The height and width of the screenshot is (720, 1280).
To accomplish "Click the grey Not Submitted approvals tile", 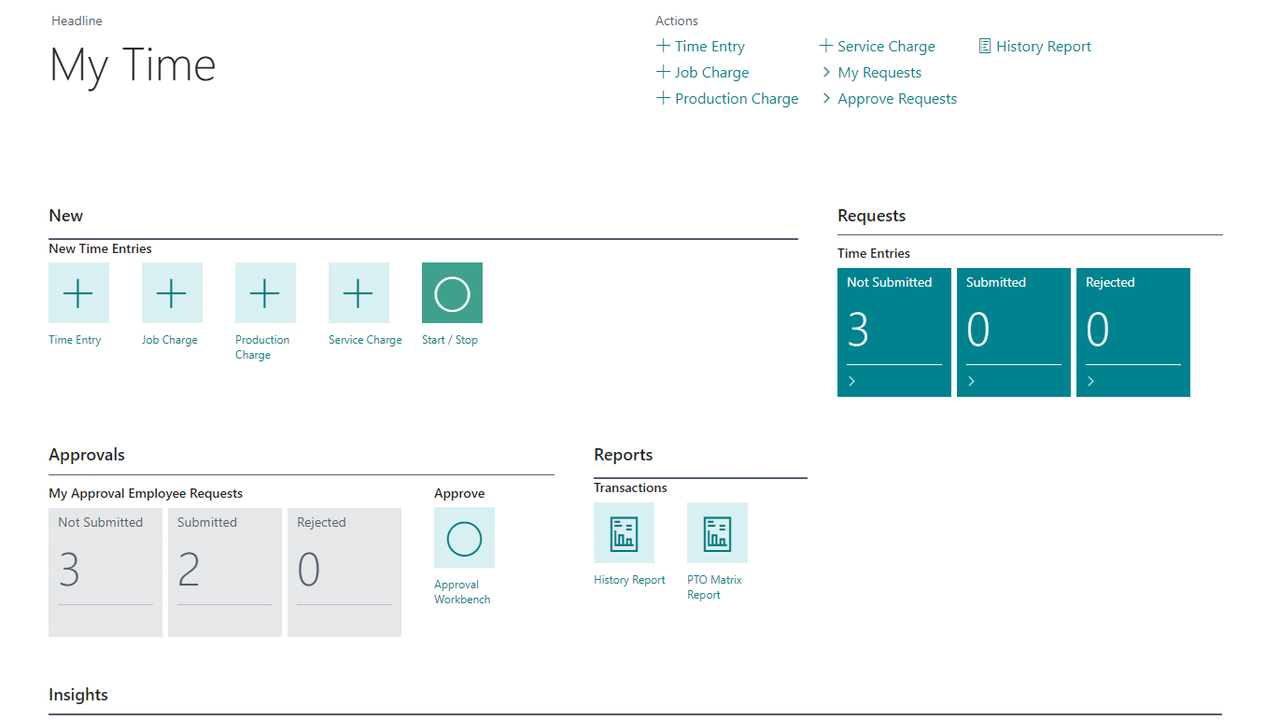I will coord(105,571).
